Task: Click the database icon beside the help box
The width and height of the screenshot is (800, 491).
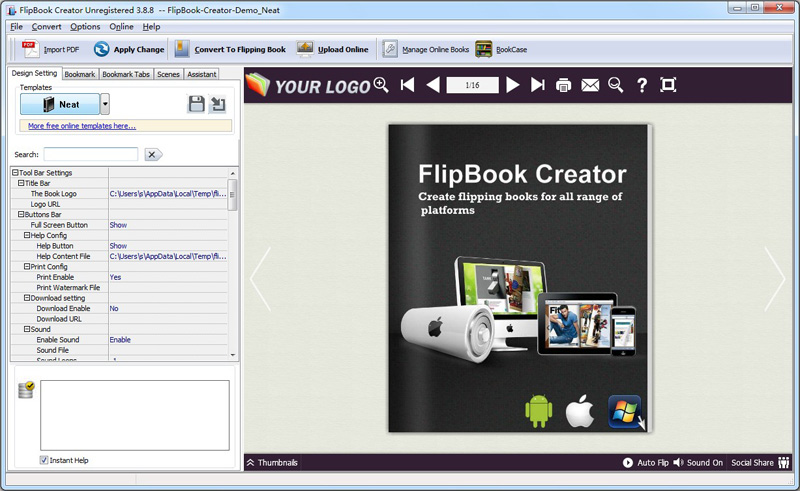Action: (x=26, y=389)
